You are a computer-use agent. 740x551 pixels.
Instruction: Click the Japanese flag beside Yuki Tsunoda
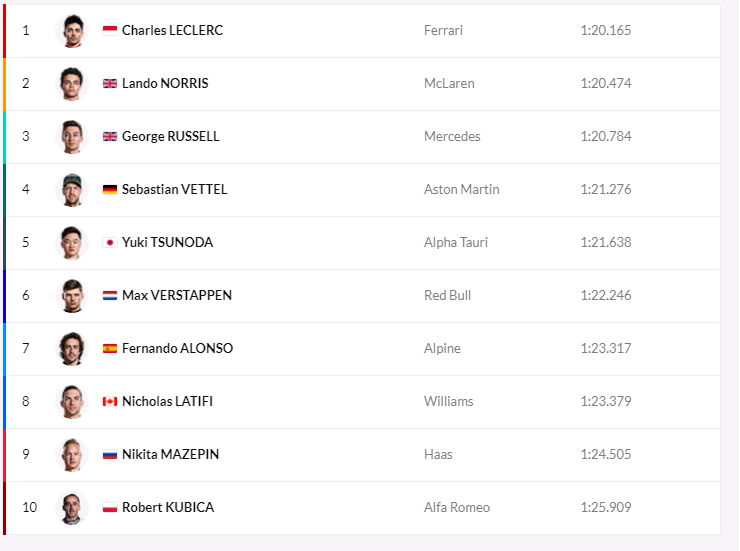[x=109, y=242]
